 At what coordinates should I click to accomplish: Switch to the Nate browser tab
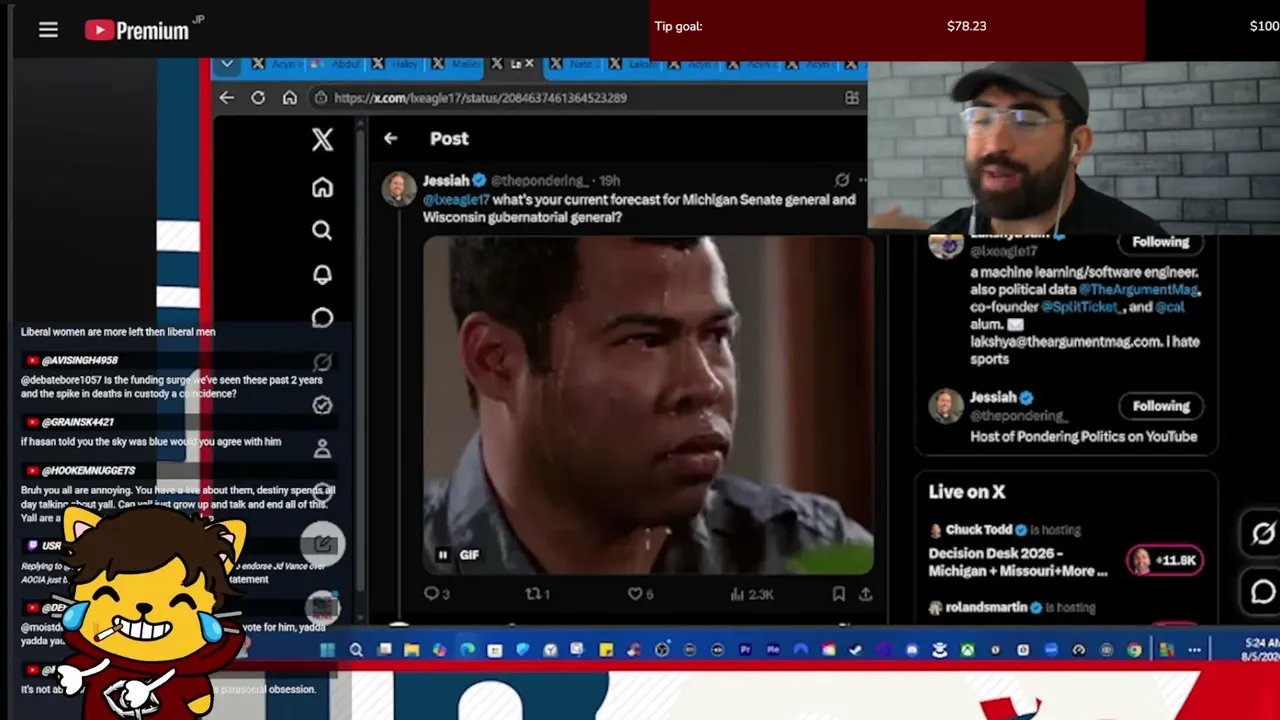click(575, 64)
